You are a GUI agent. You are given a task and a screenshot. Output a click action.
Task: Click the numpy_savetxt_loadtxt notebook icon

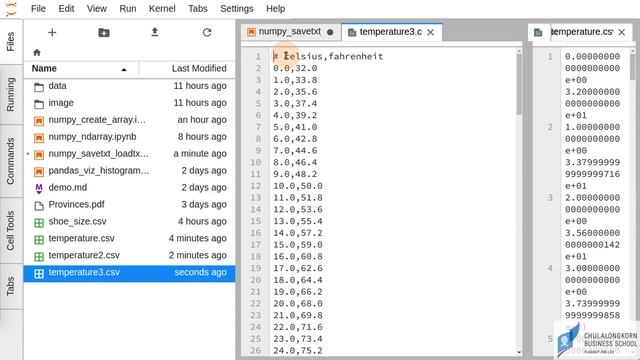[x=39, y=154]
